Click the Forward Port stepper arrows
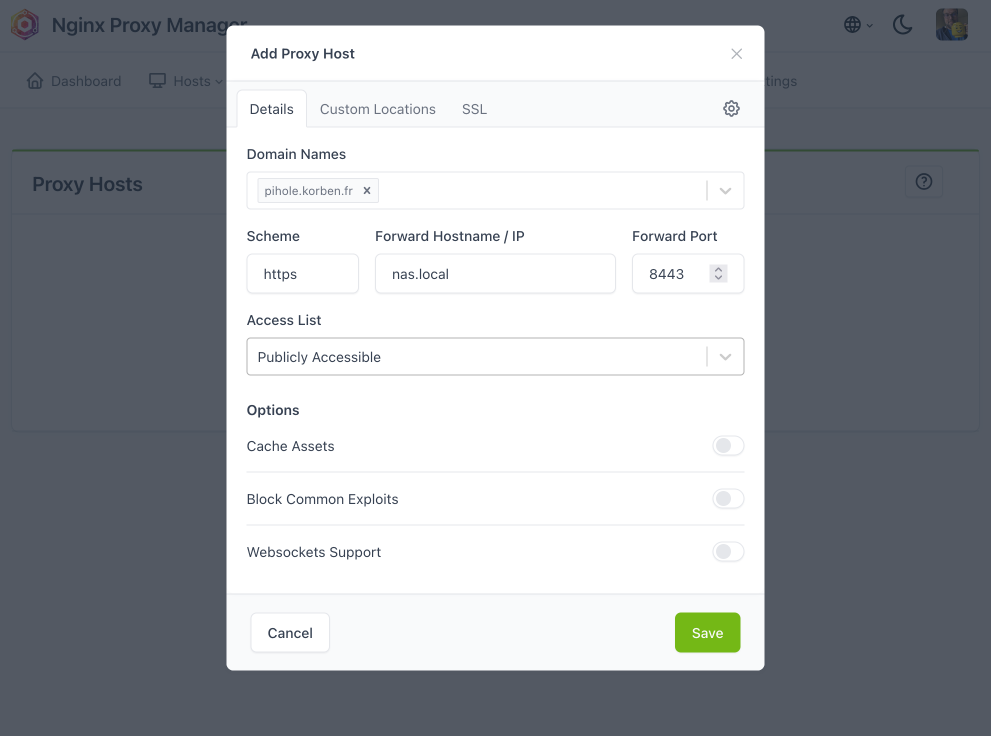The width and height of the screenshot is (991, 736). [718, 274]
